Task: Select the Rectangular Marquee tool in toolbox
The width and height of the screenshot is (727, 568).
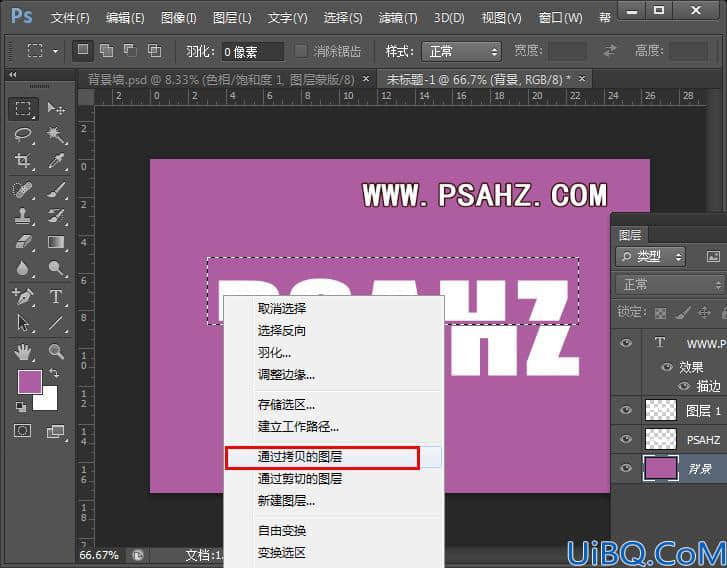Action: [x=23, y=108]
